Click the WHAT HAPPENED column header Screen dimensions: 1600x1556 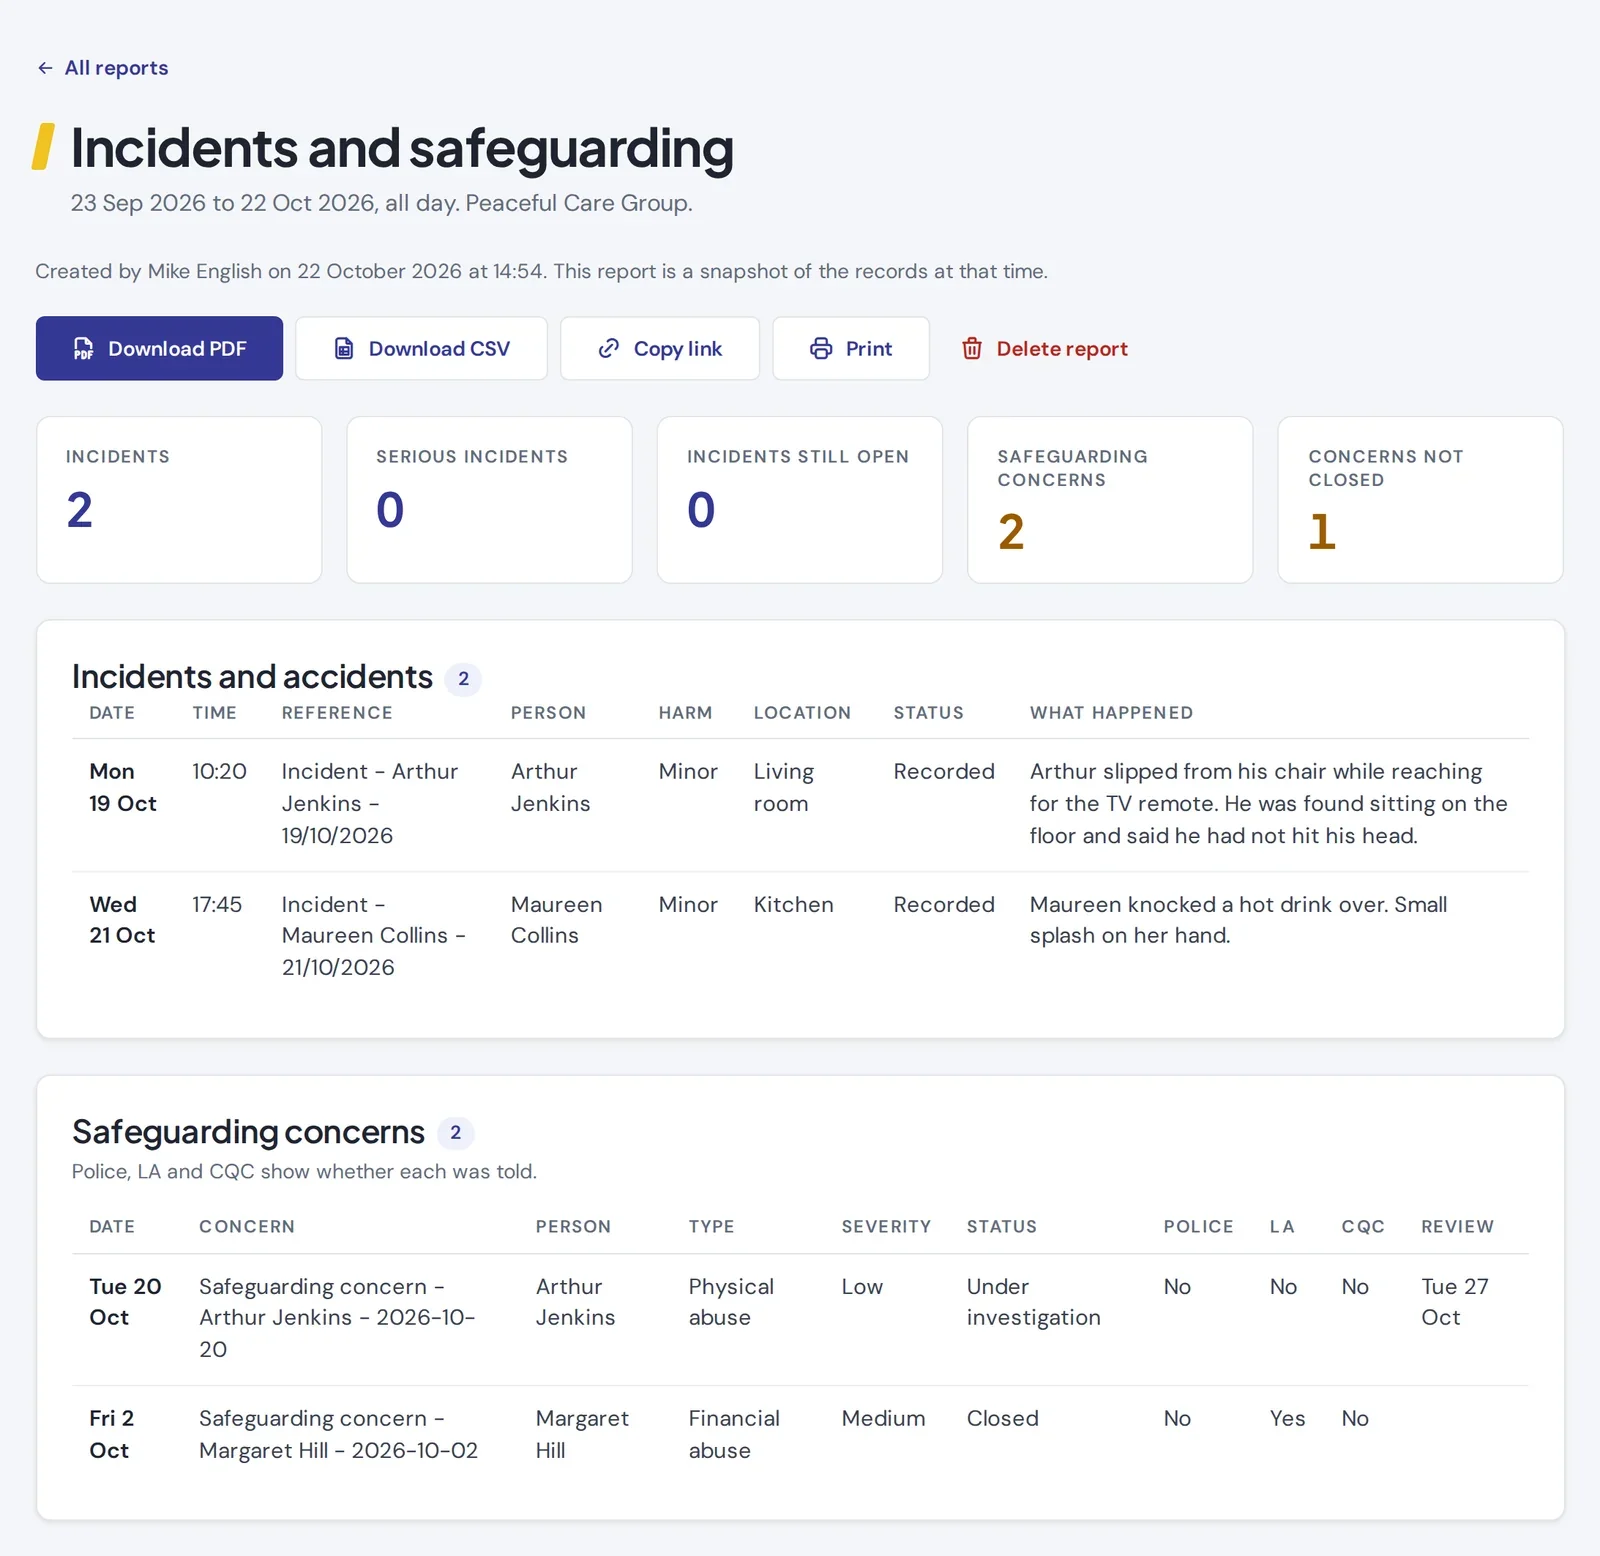(1111, 713)
